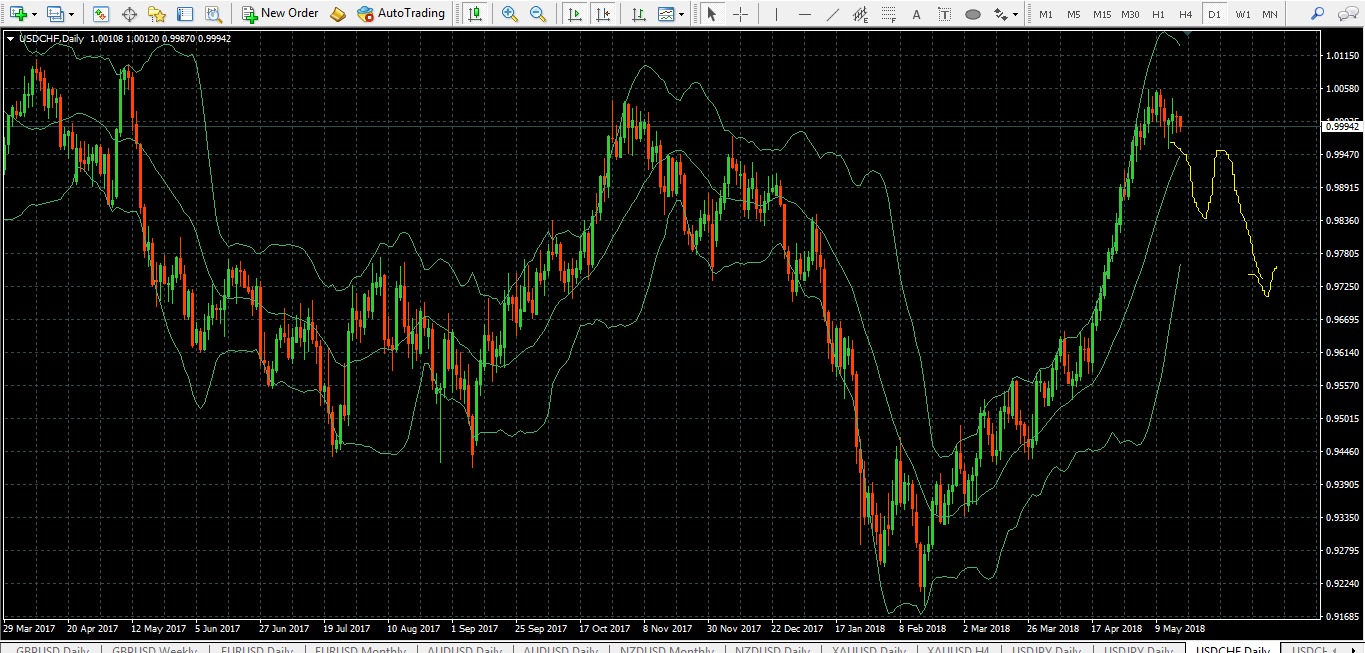This screenshot has width=1365, height=653.
Task: Expand the profiles dropdown arrow
Action: pyautogui.click(x=72, y=15)
